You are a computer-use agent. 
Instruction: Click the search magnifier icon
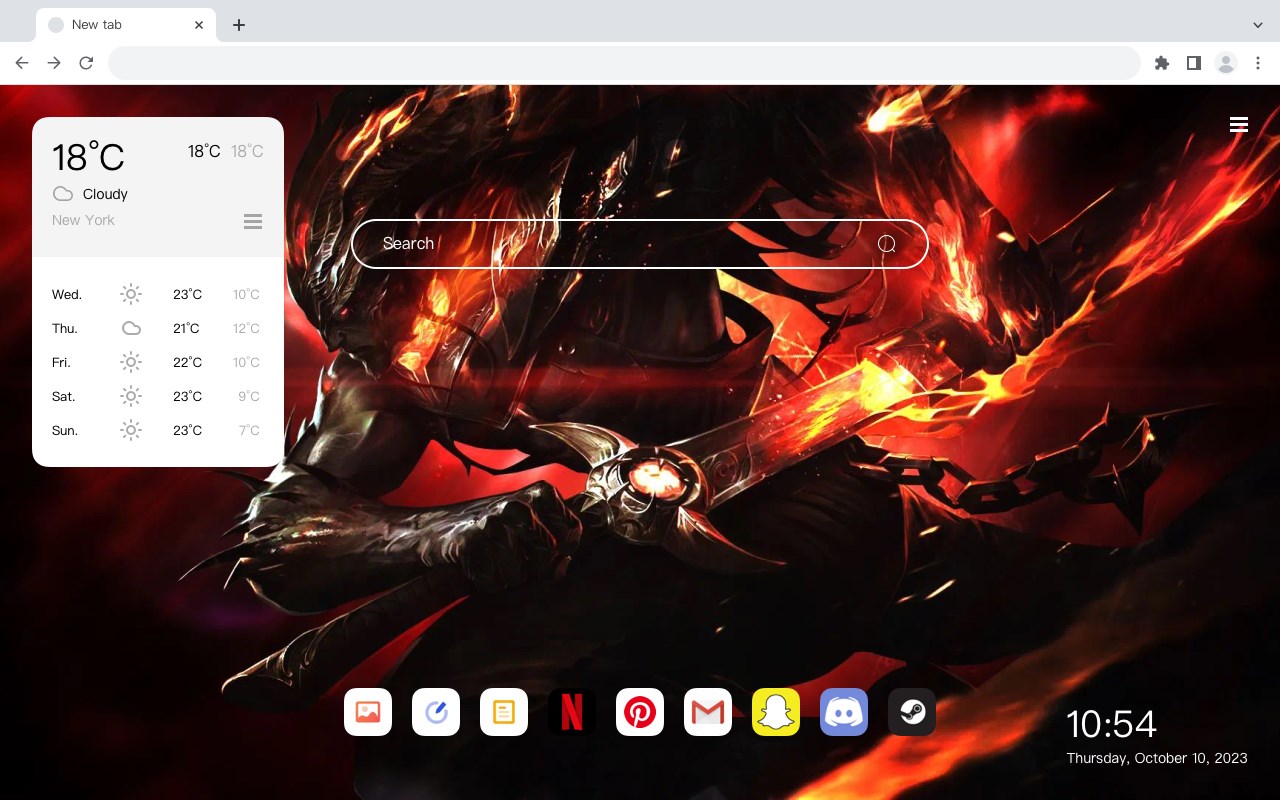[x=886, y=244]
